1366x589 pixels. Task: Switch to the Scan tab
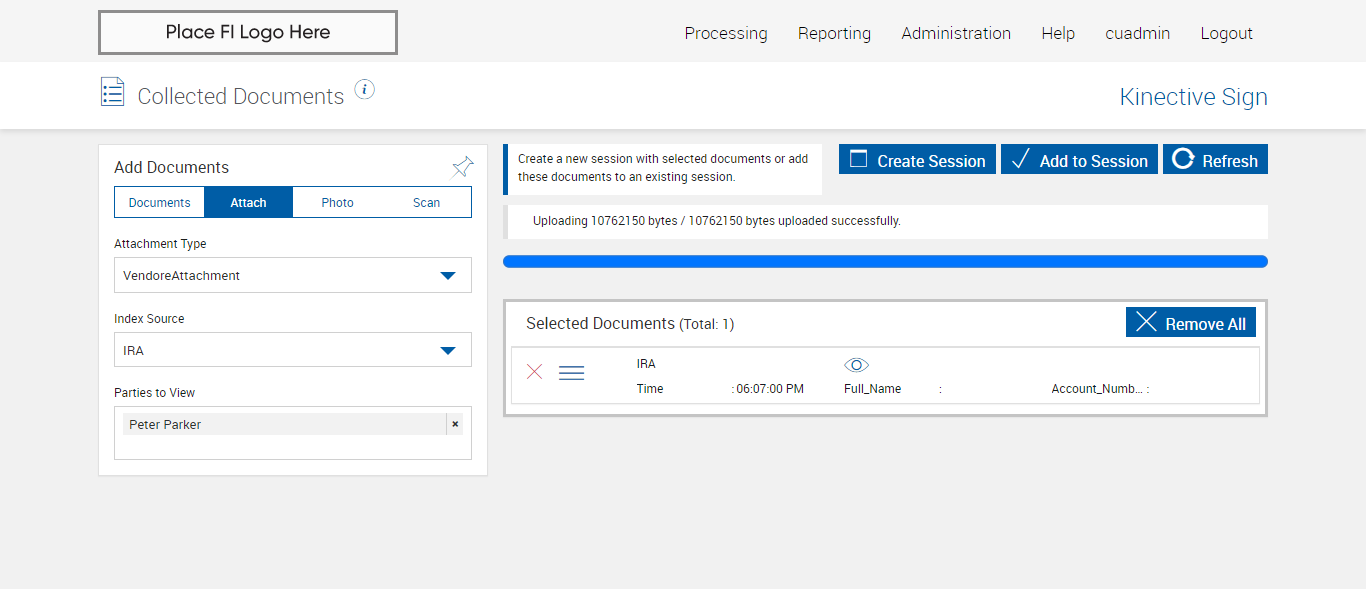(427, 202)
